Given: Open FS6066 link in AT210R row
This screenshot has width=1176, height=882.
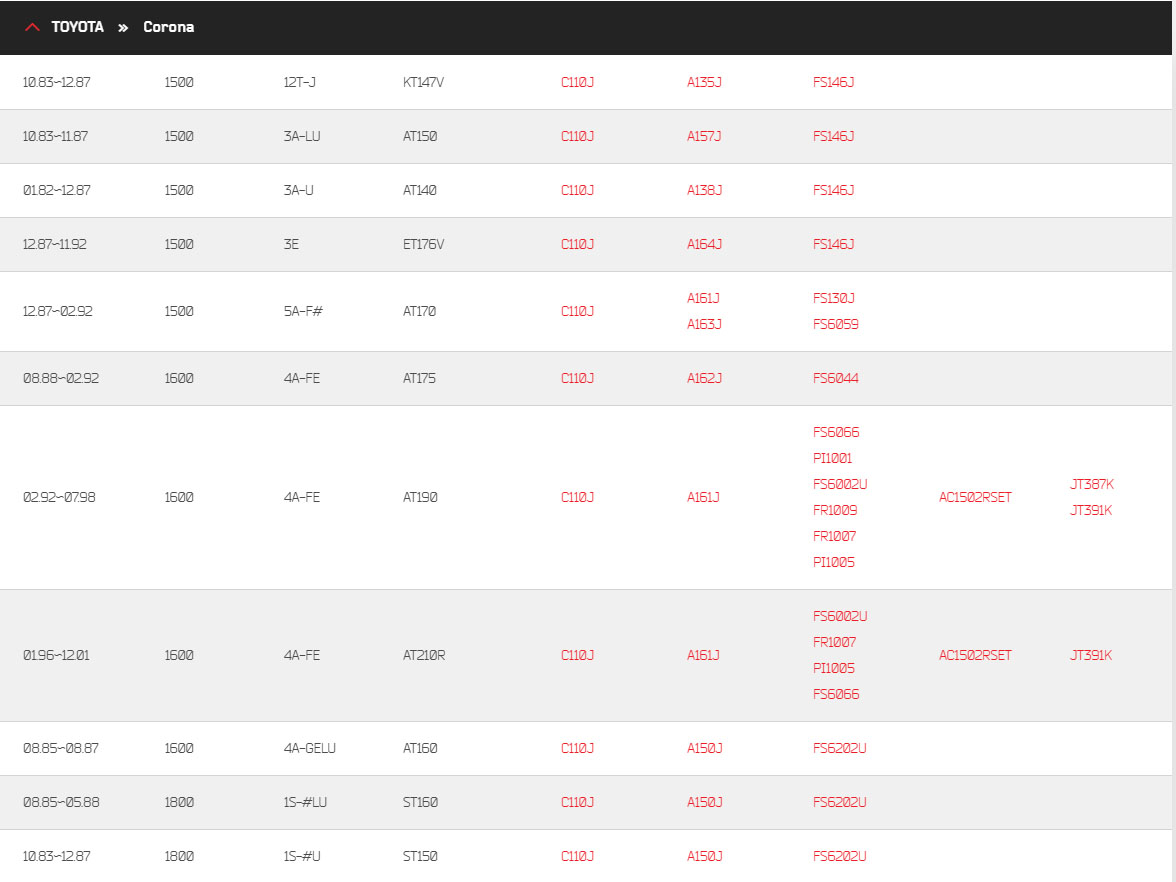Looking at the screenshot, I should [x=836, y=694].
